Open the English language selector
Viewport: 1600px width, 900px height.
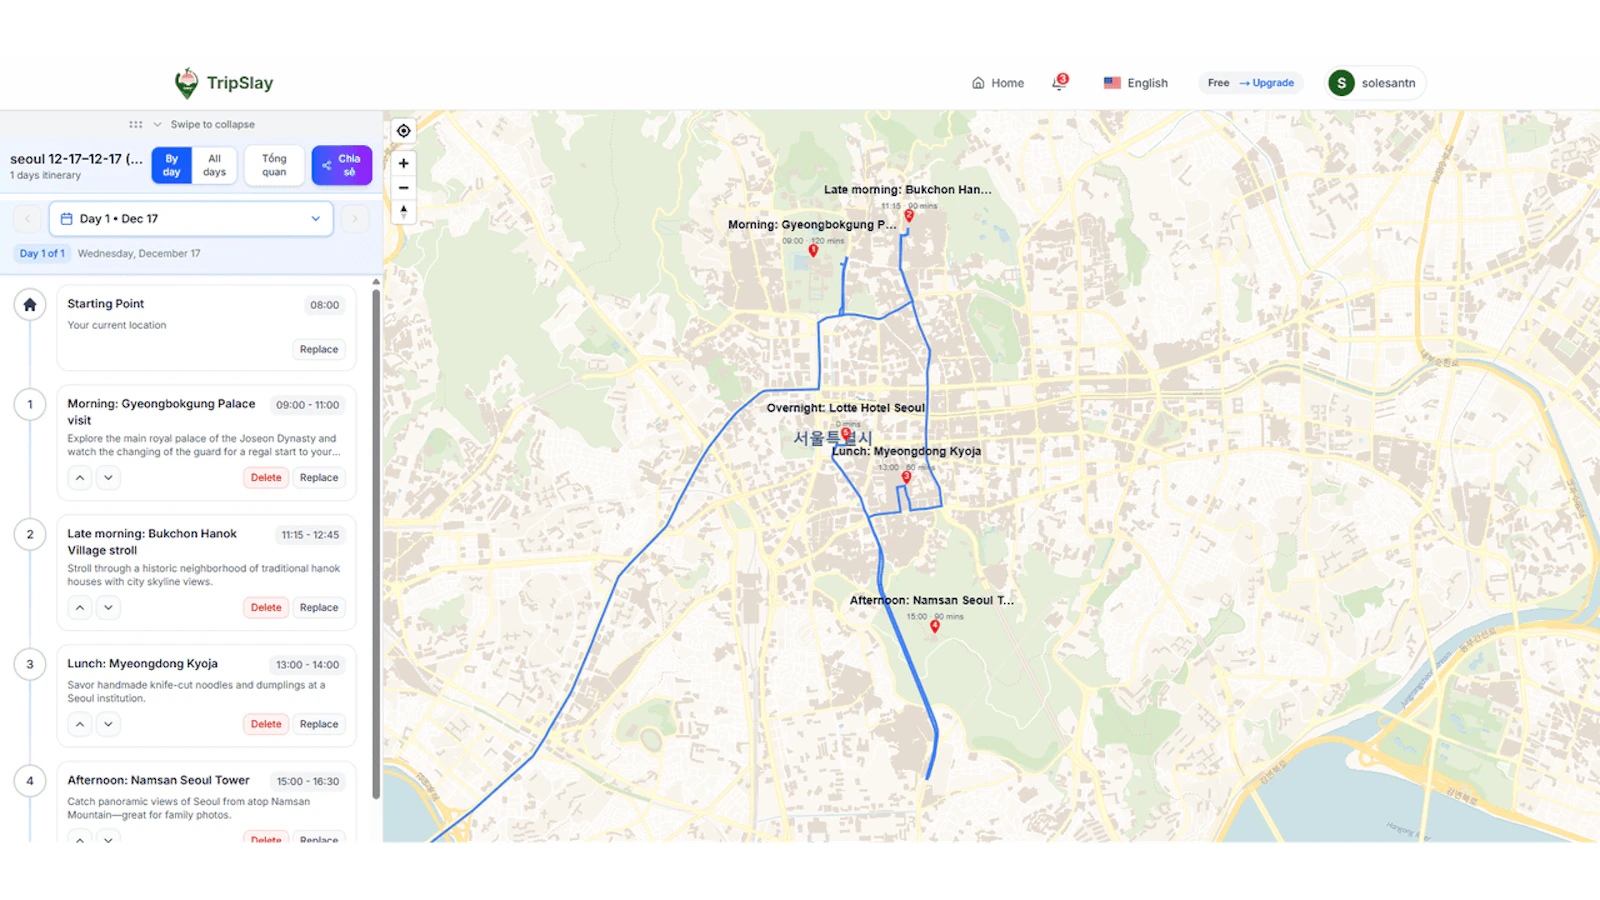(x=1136, y=83)
